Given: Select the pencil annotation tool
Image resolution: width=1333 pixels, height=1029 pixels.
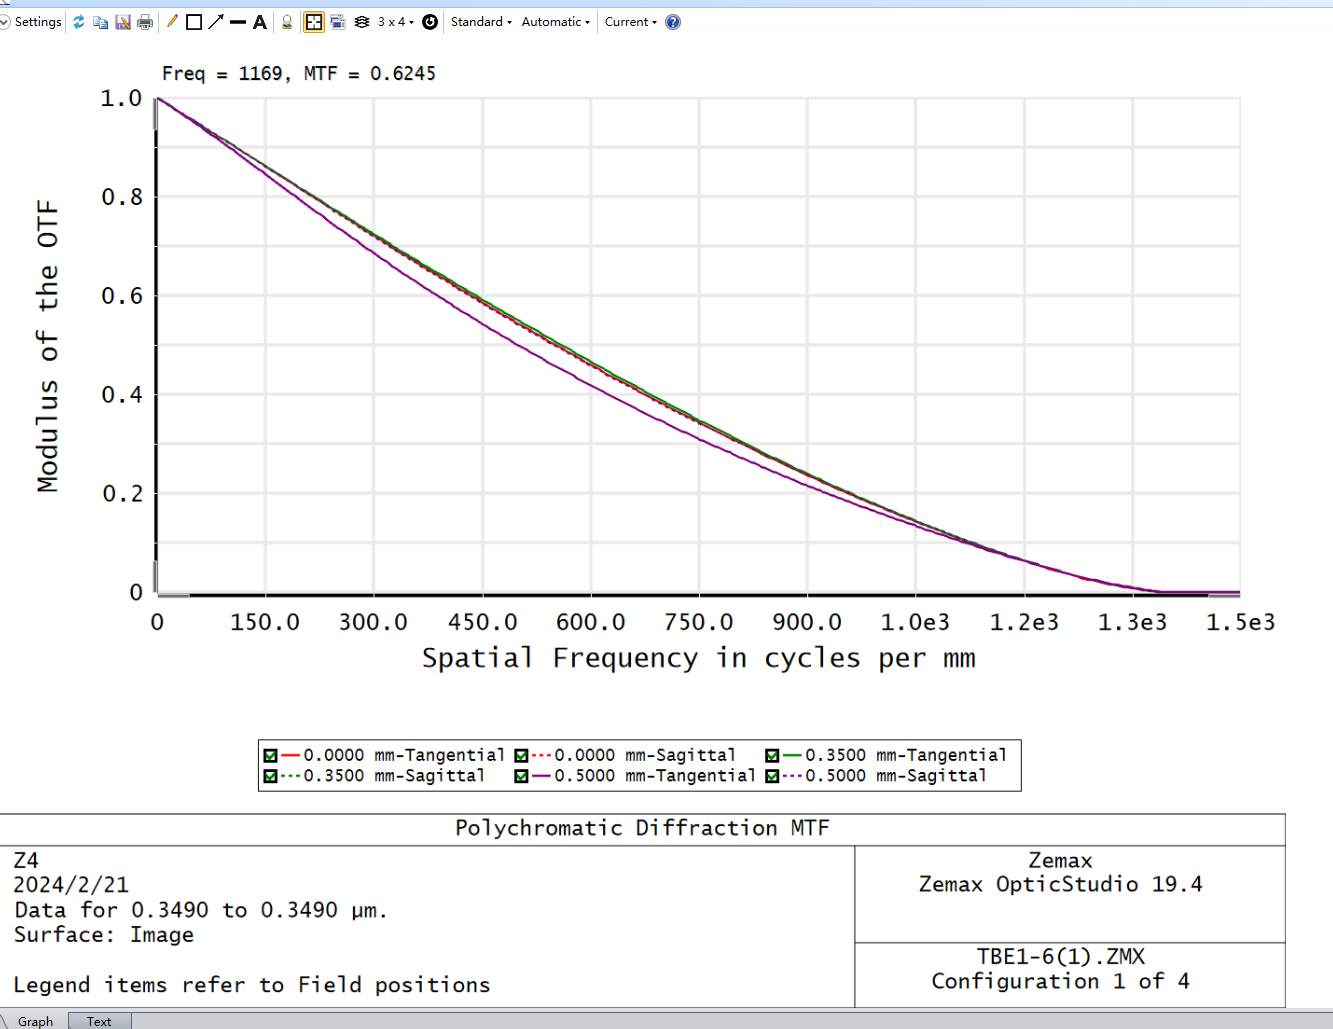Looking at the screenshot, I should (x=172, y=22).
